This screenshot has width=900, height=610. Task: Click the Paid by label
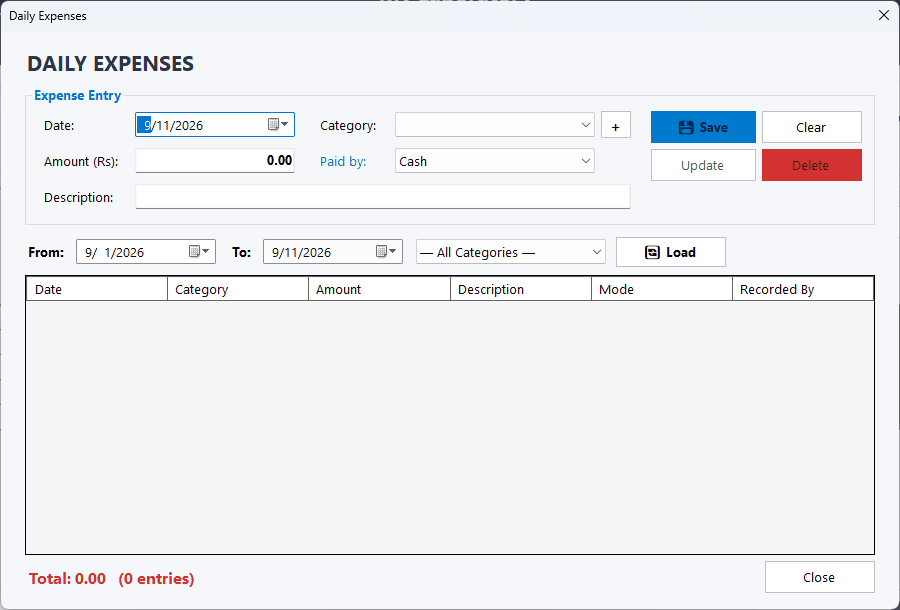pyautogui.click(x=343, y=161)
